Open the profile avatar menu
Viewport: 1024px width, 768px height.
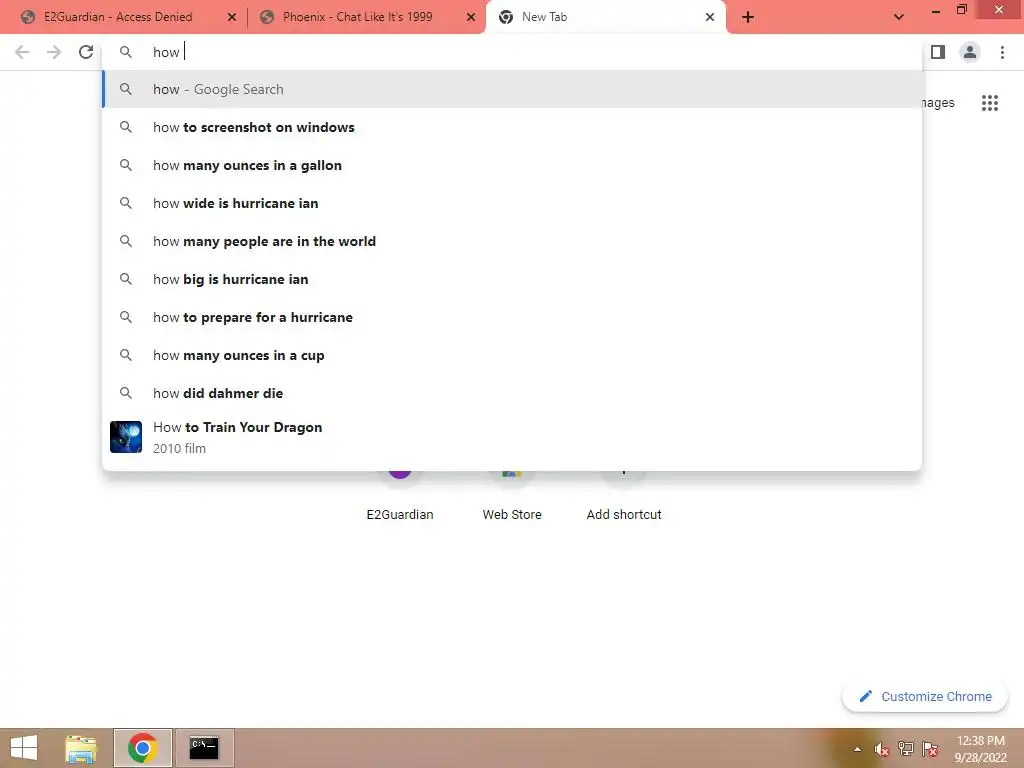(970, 52)
